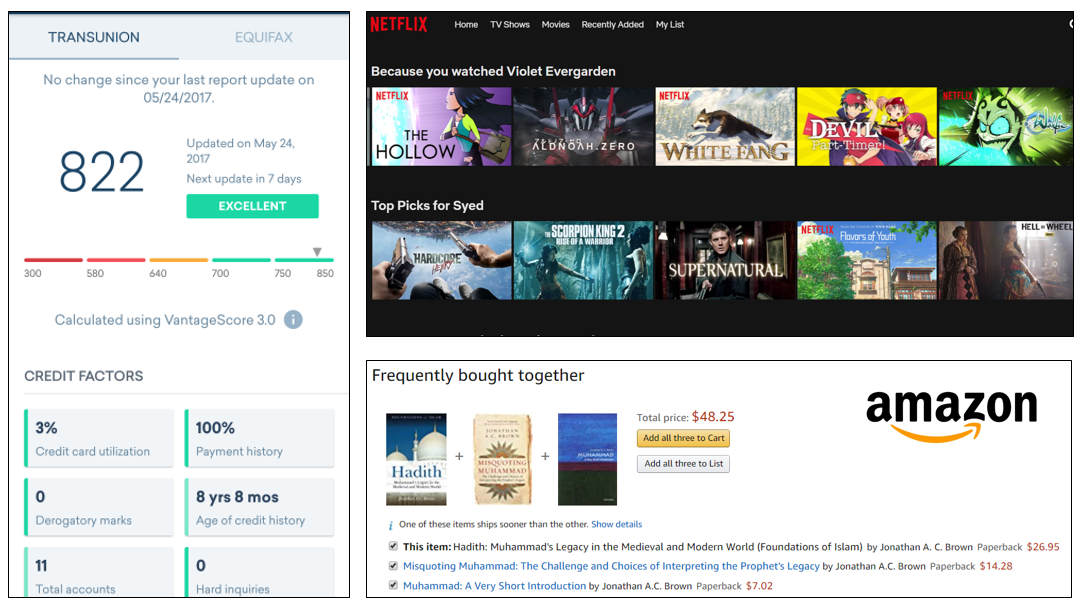This screenshot has height=607, width=1079.
Task: Click 'Next update in 7 days' text
Action: [x=244, y=179]
